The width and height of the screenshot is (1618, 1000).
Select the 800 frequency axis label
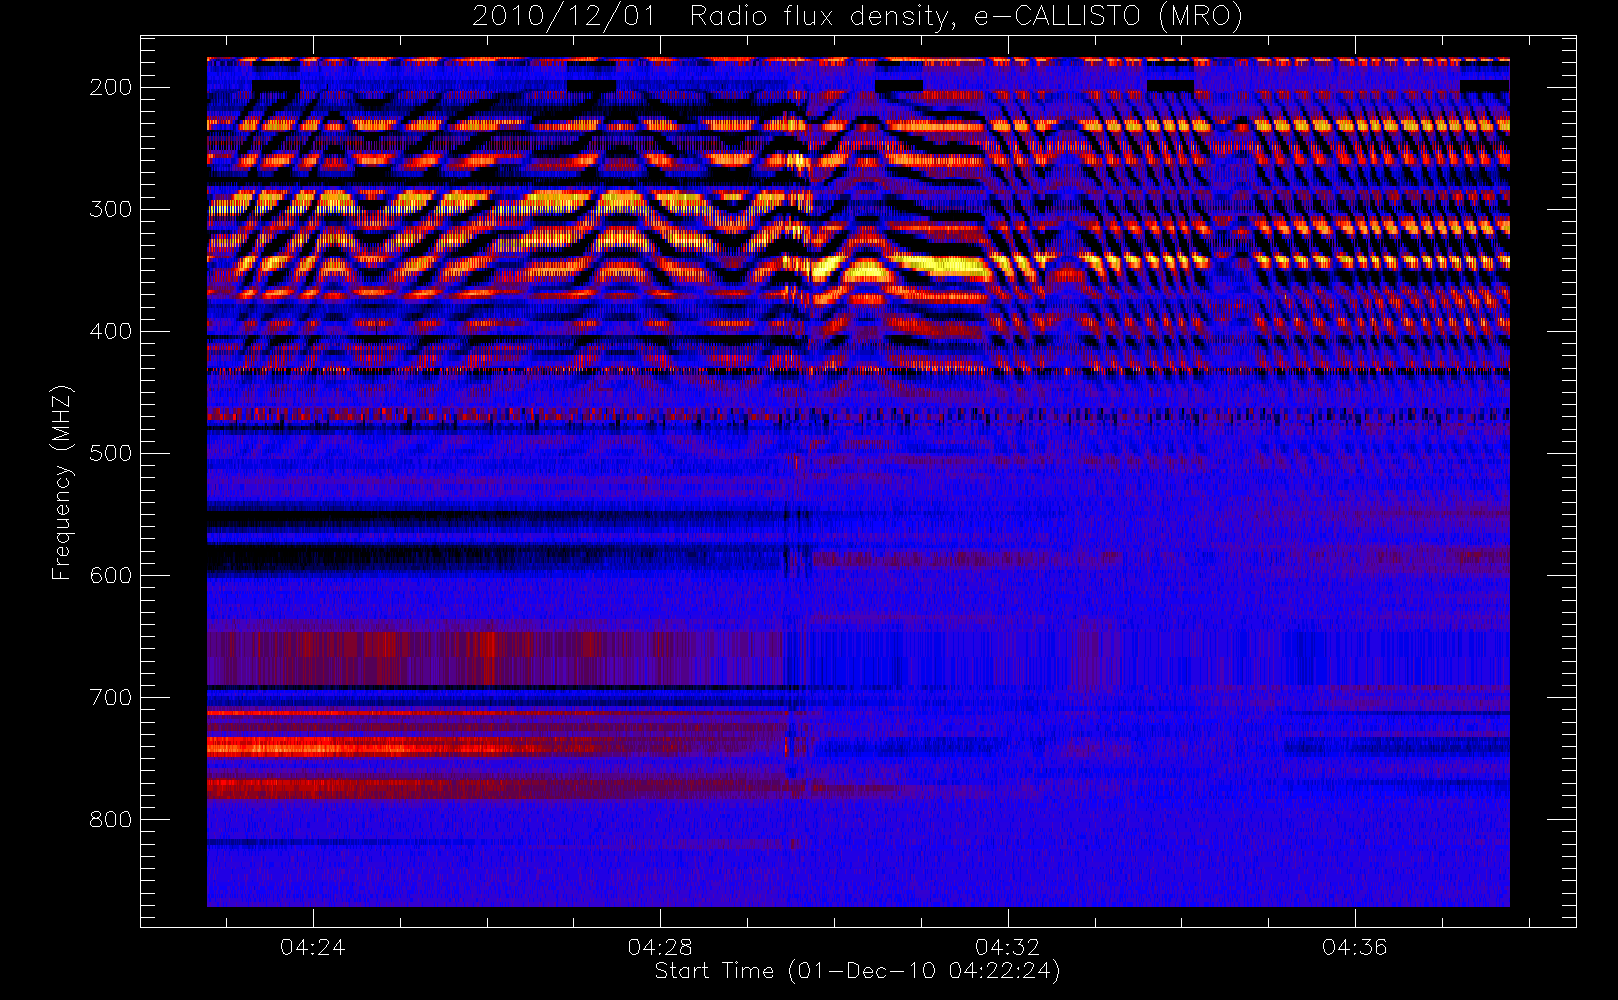[x=110, y=819]
